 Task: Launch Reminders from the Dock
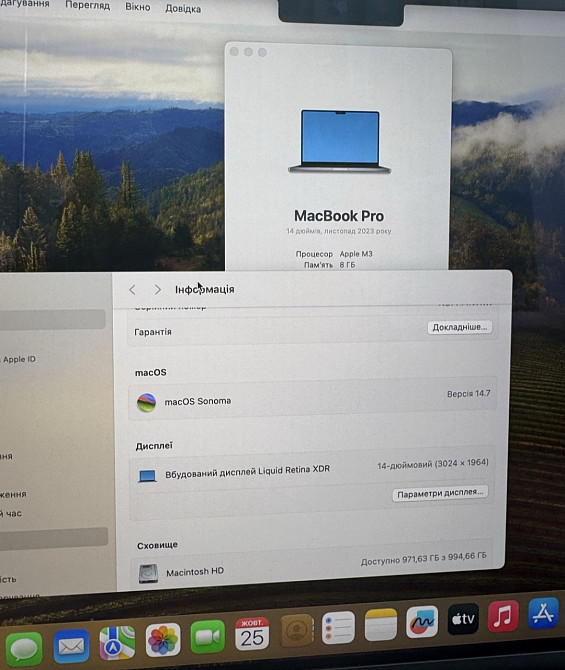tap(338, 627)
